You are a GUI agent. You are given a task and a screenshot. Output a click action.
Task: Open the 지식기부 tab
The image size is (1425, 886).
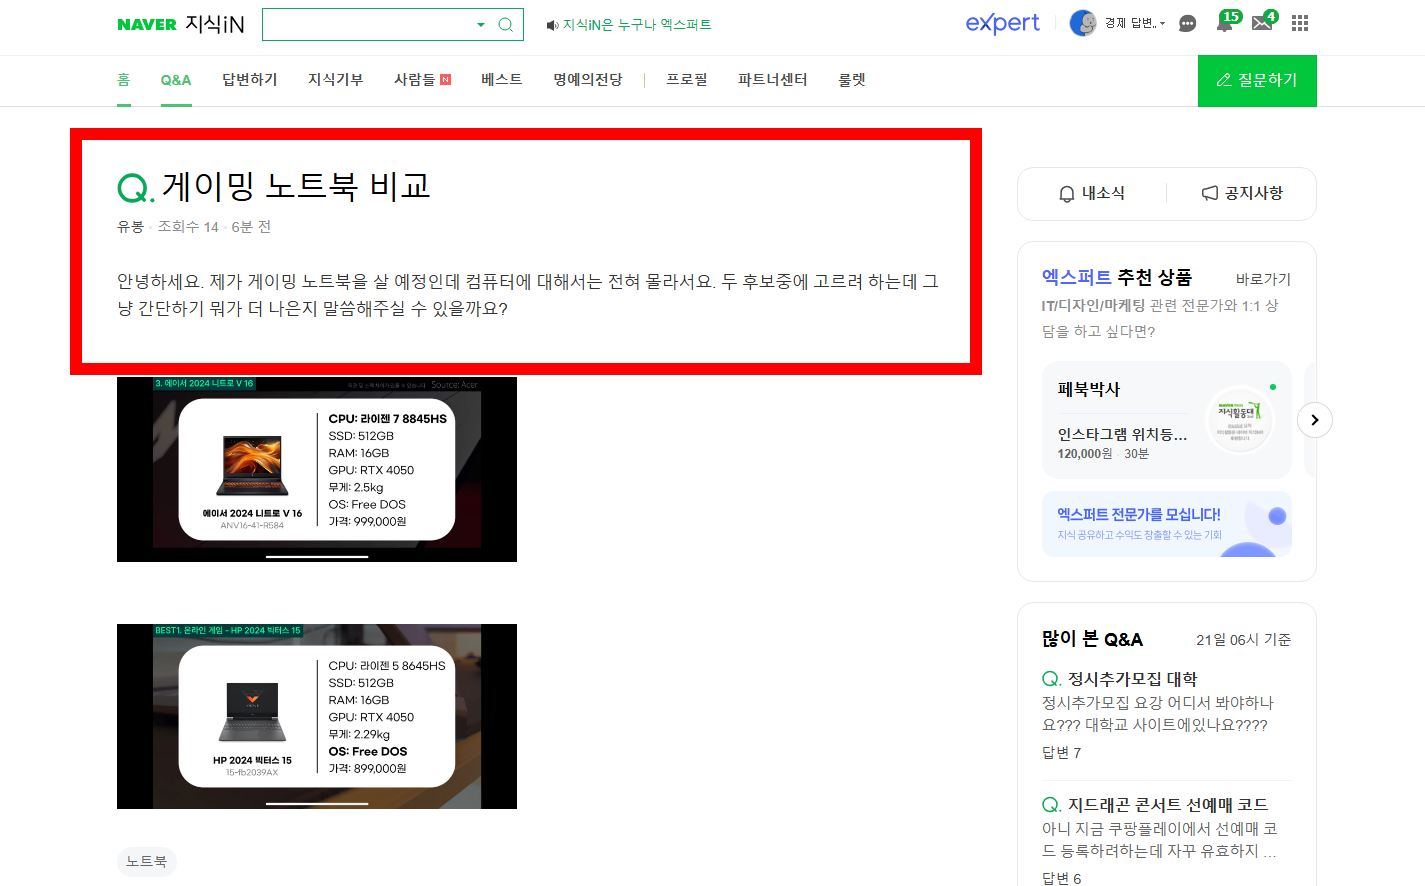point(335,80)
